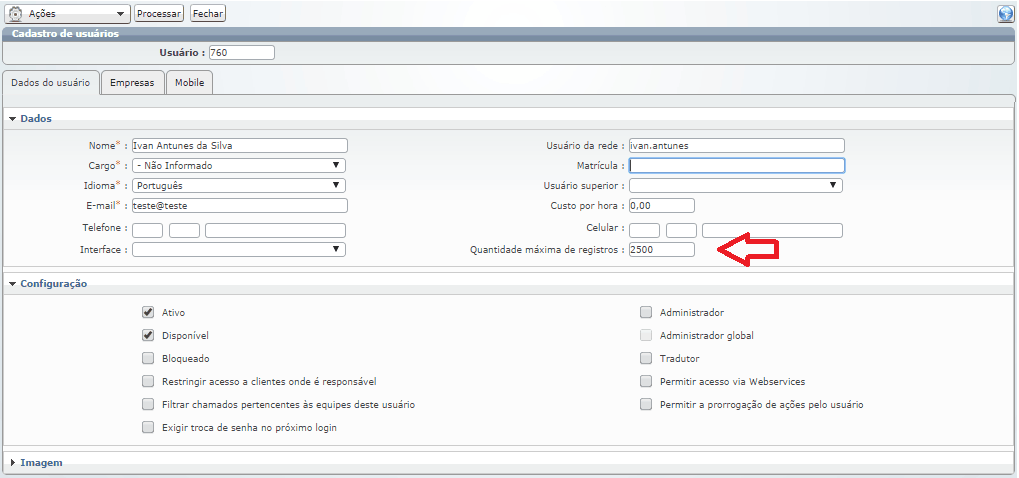
Task: Collapse the Dados section
Action: pyautogui.click(x=13, y=119)
